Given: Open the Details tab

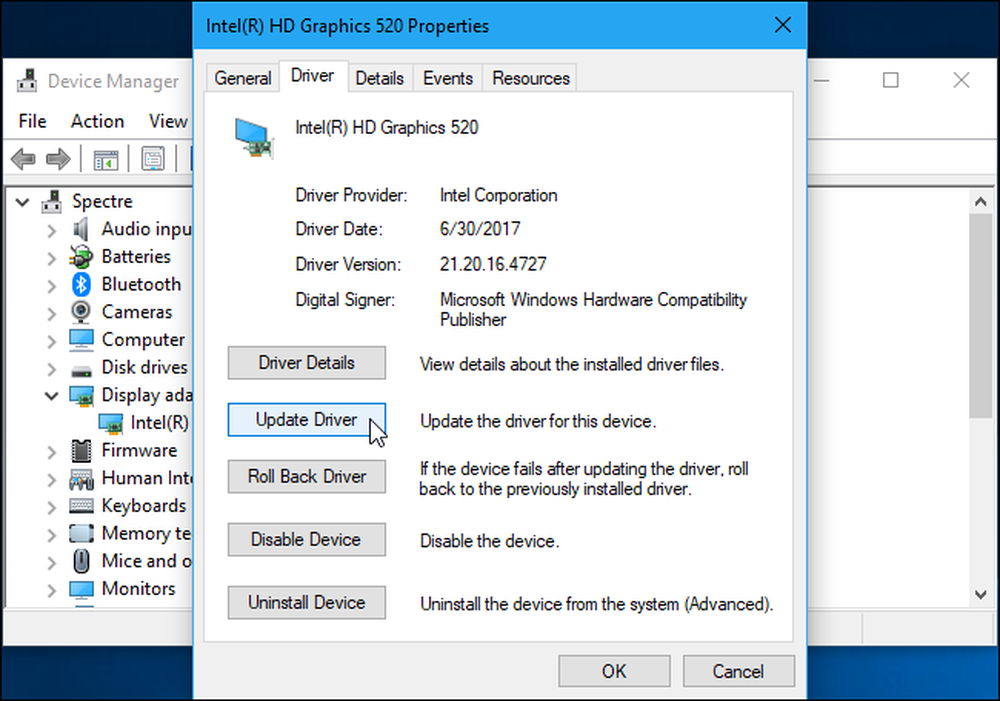Looking at the screenshot, I should point(379,78).
